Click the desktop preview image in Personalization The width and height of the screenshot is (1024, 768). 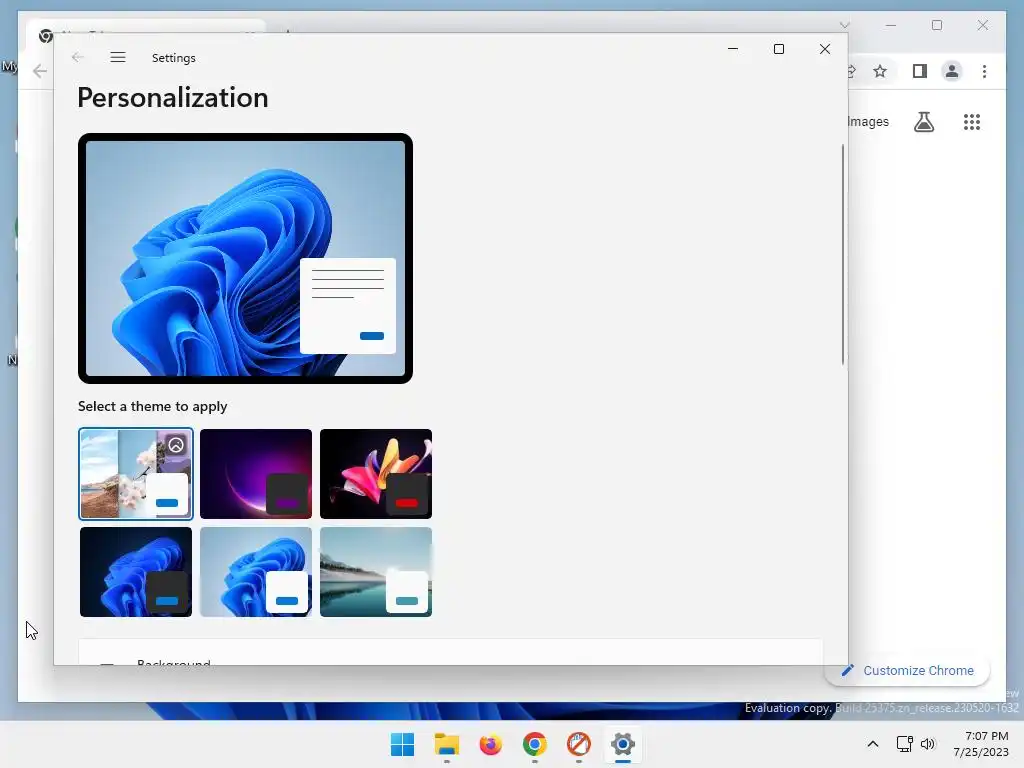(246, 259)
